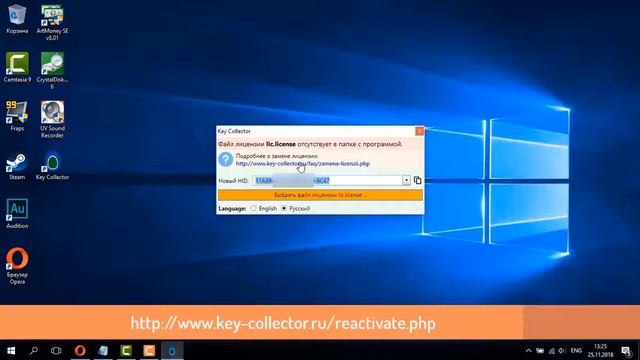
Task: Open the zamena-licenzii.php link
Action: coord(303,163)
